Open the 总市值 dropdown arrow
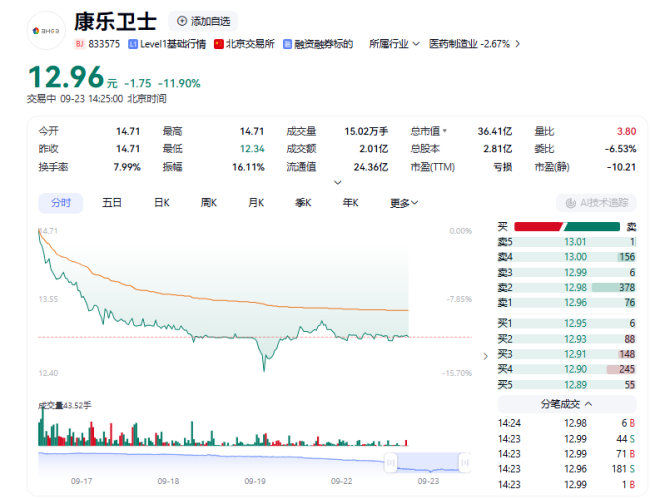 pos(445,131)
